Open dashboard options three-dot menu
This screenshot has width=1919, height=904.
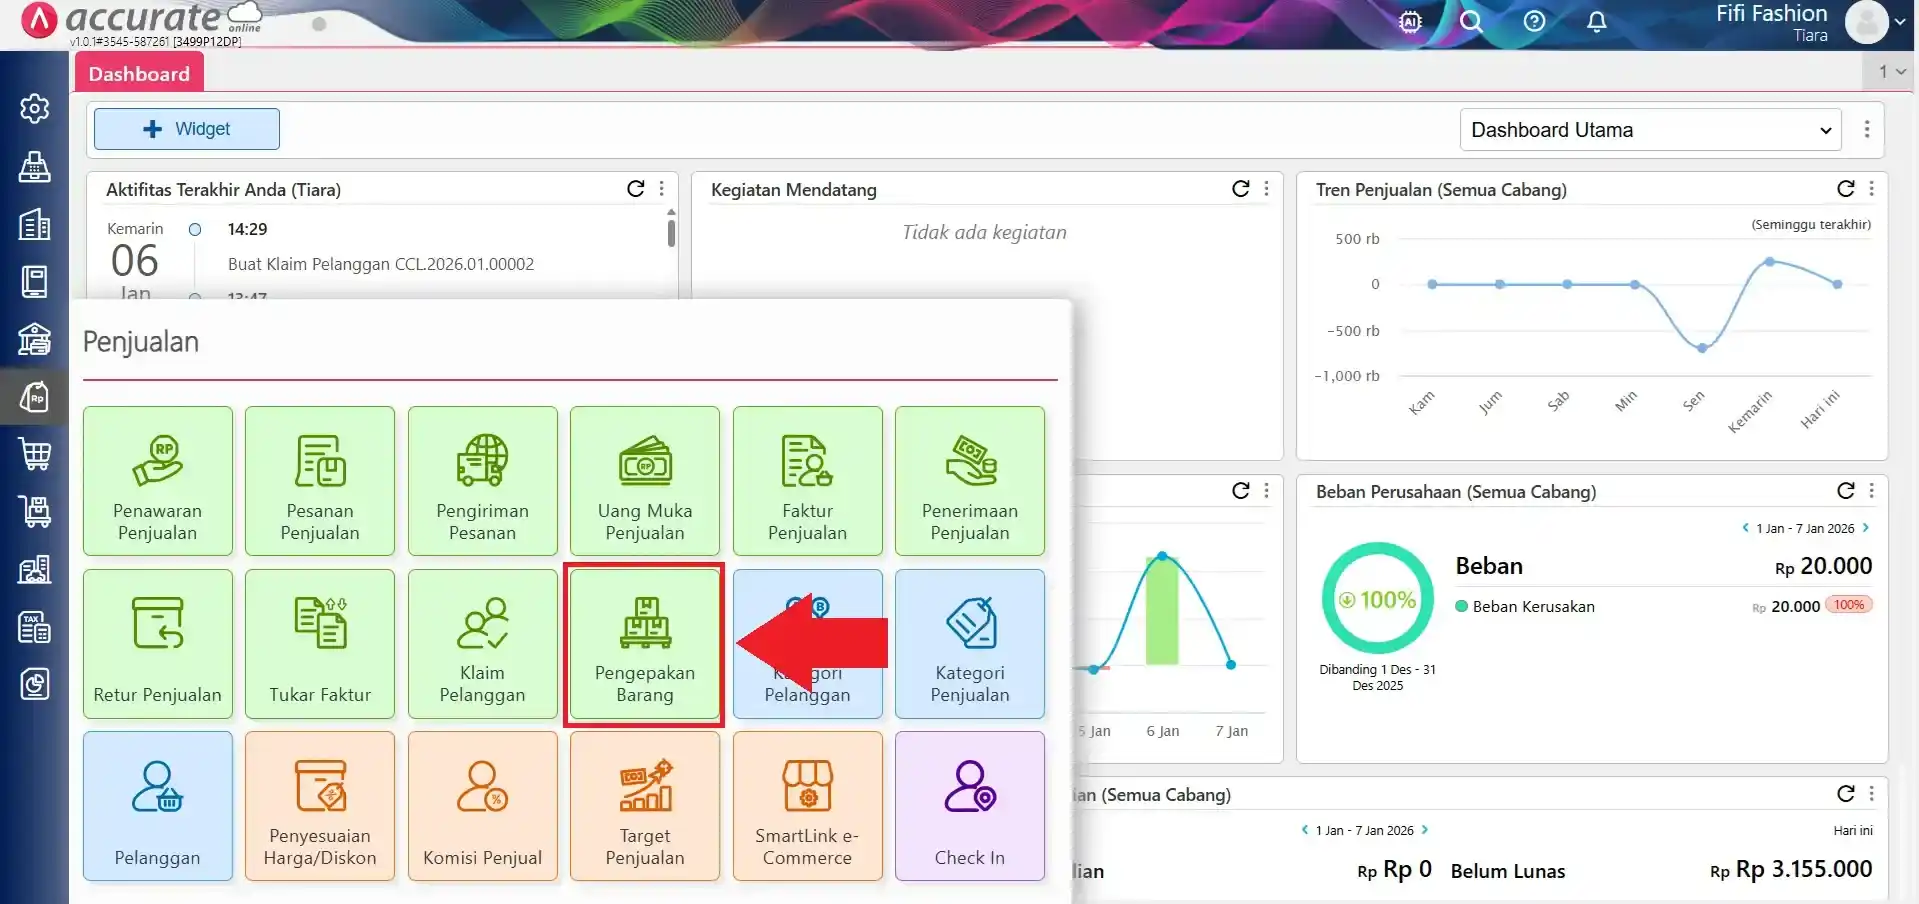(x=1867, y=129)
